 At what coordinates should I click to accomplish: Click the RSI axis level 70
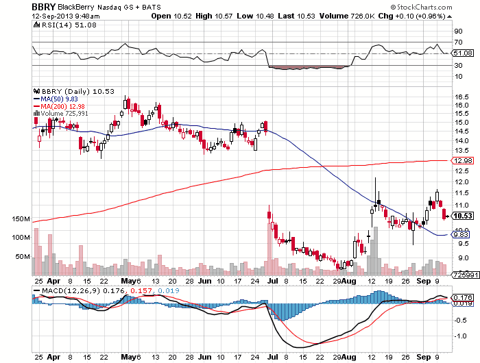point(458,42)
